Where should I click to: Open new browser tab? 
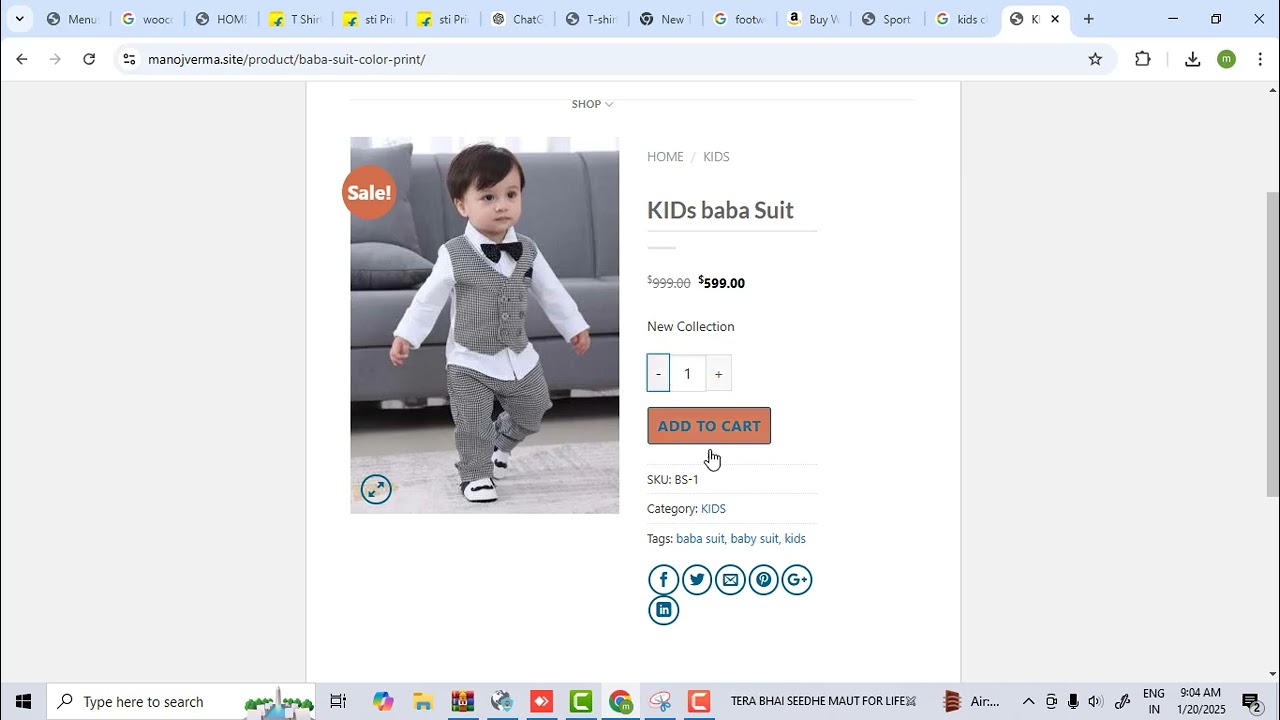tap(1088, 19)
